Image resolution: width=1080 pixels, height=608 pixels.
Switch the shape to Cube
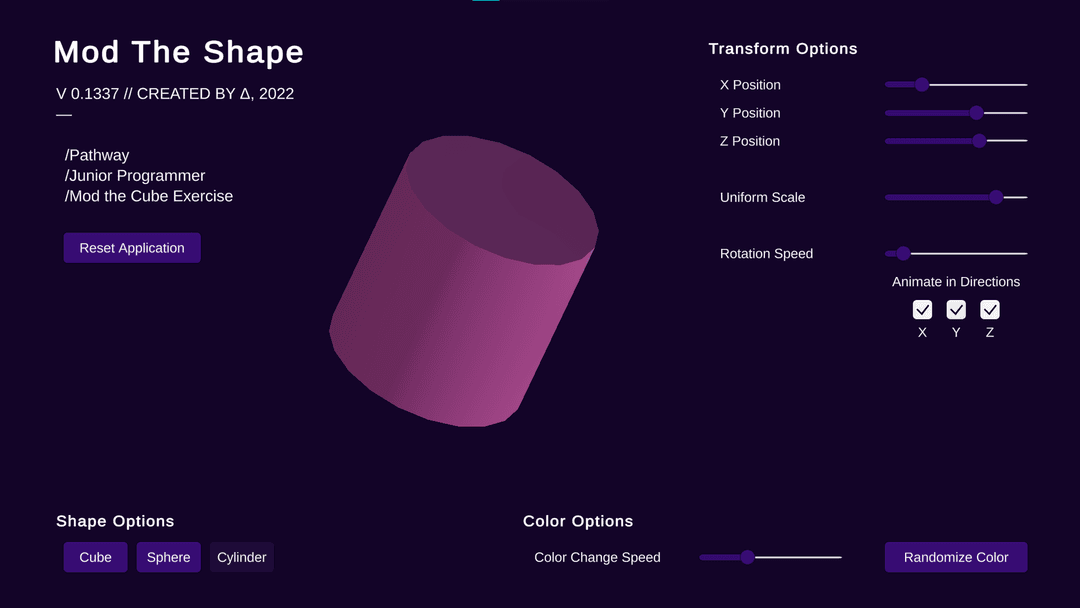click(x=96, y=557)
